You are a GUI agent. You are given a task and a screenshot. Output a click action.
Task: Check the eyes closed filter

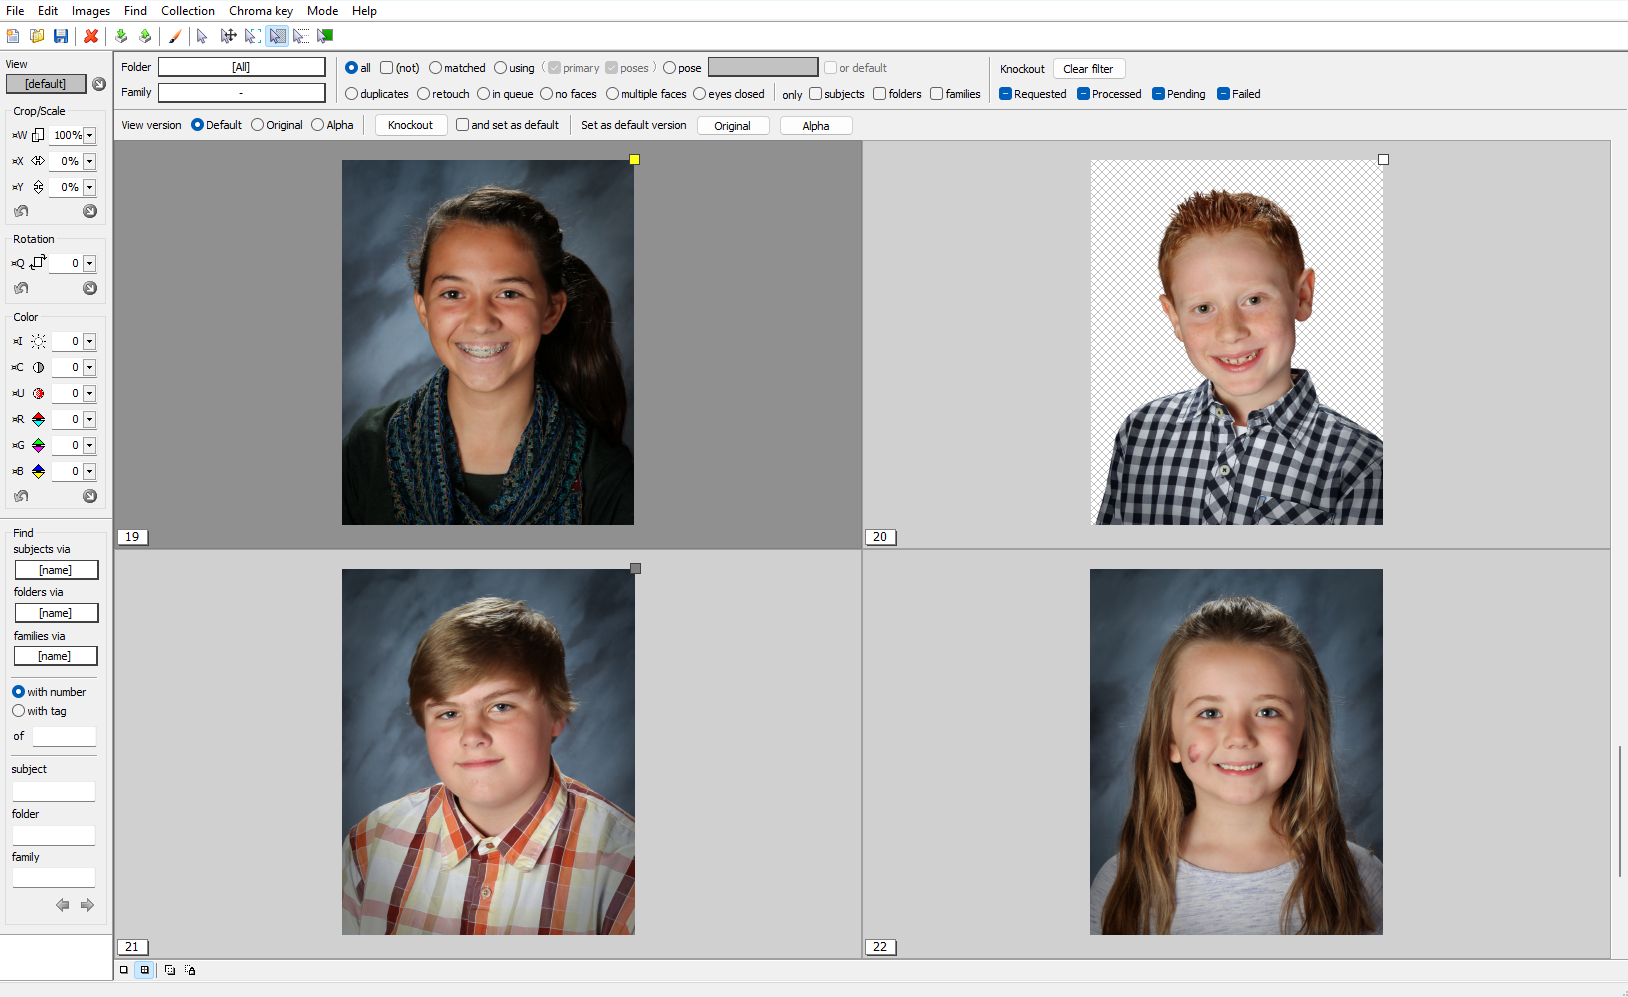[x=701, y=93]
